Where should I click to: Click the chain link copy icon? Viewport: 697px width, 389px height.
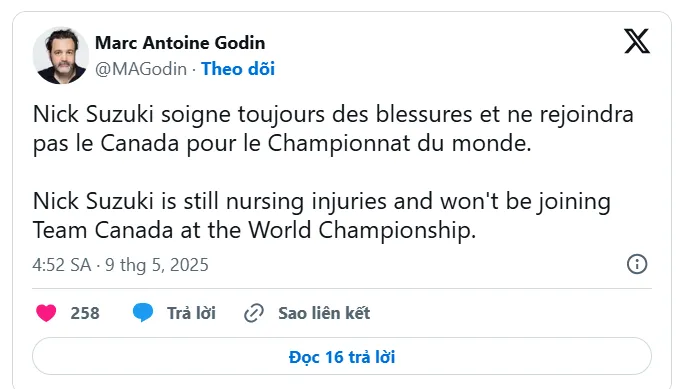point(254,313)
